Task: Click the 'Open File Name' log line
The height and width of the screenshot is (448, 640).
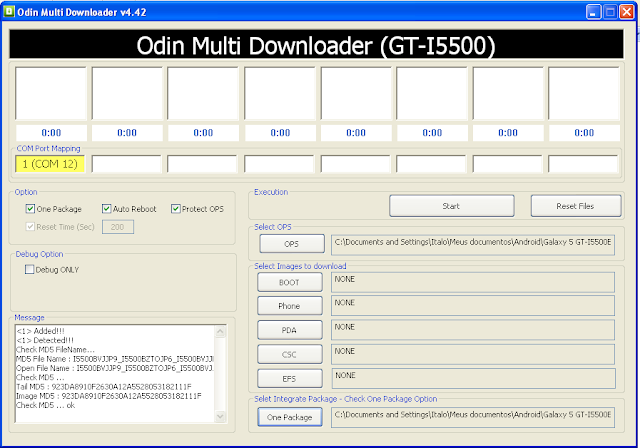Action: tap(115, 368)
